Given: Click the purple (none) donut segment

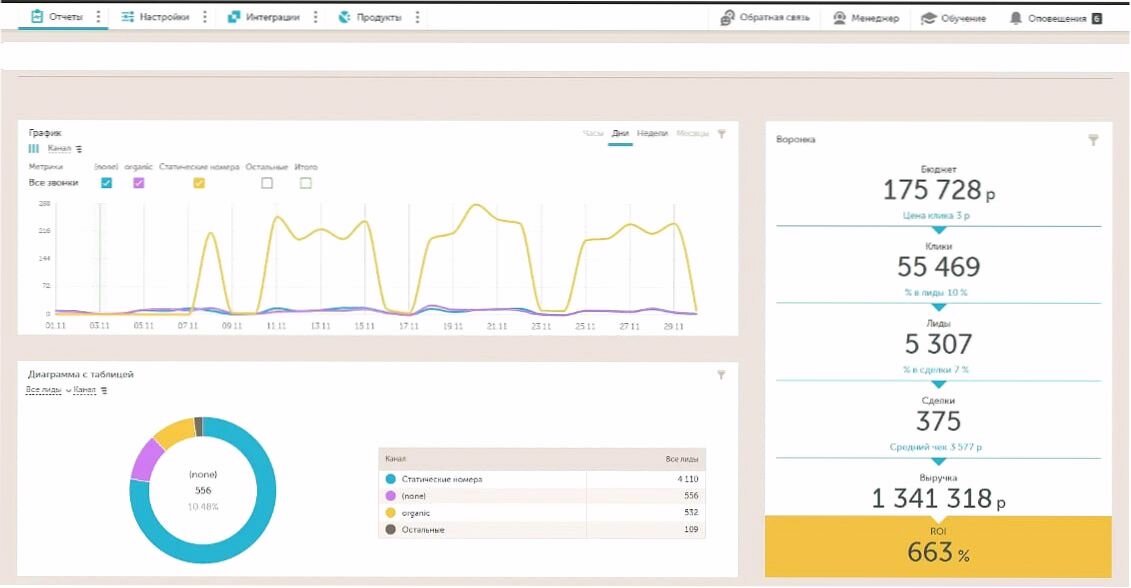Looking at the screenshot, I should click(146, 460).
